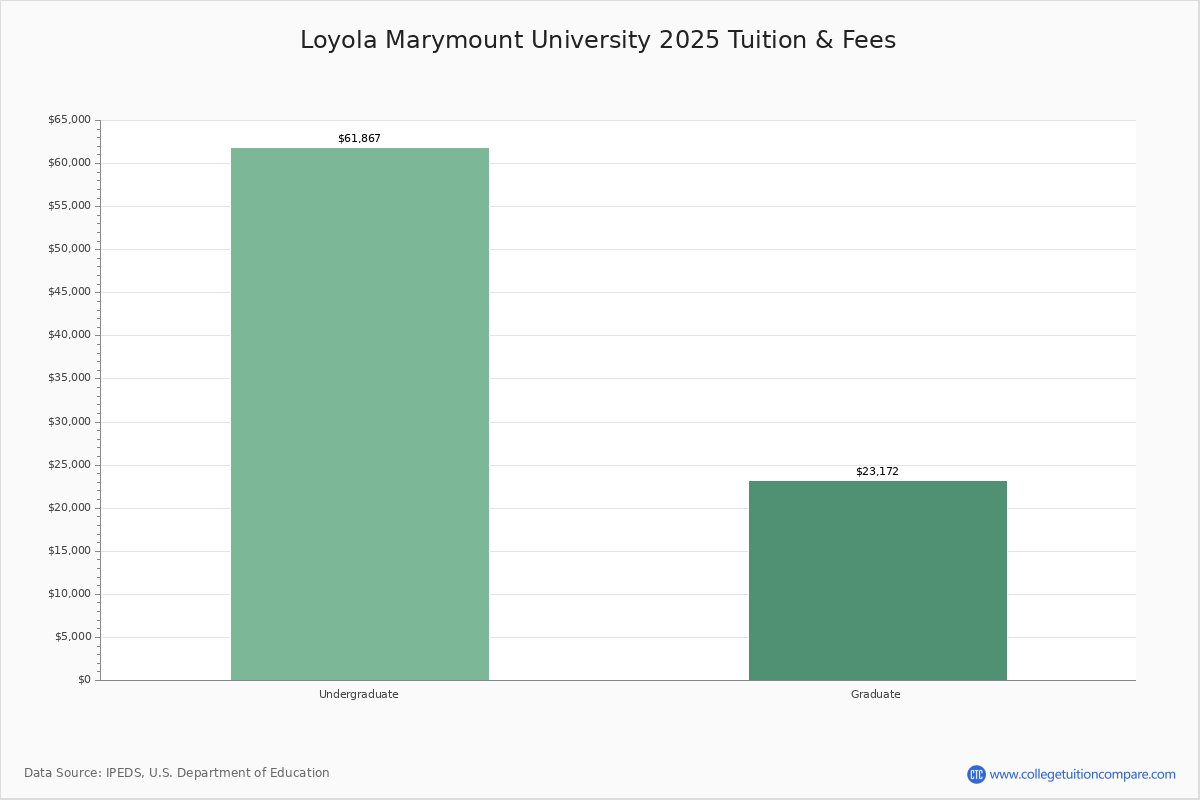
Task: Click the $45,000 gridline tick mark
Action: (97, 291)
